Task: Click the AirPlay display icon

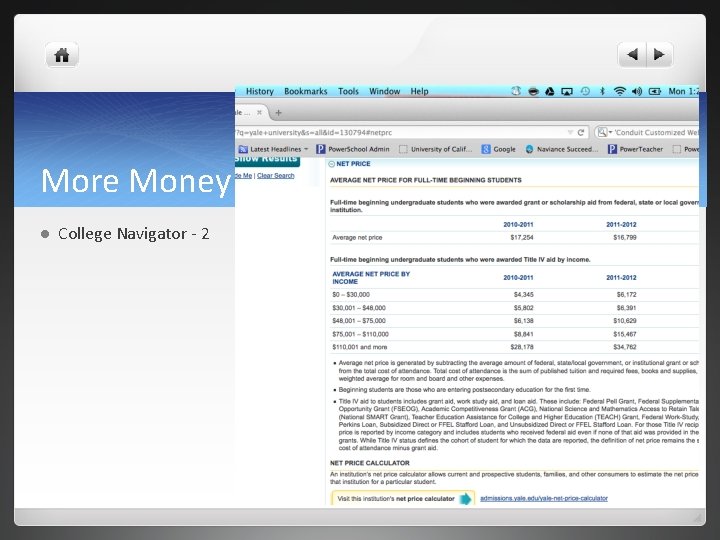Action: pyautogui.click(x=567, y=91)
